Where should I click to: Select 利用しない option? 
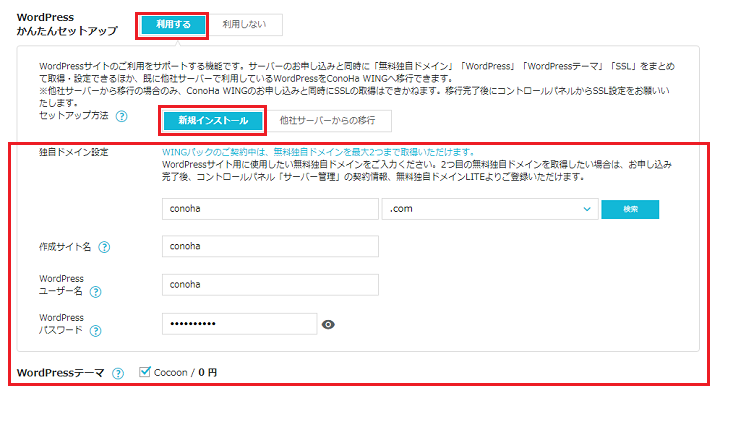point(245,25)
